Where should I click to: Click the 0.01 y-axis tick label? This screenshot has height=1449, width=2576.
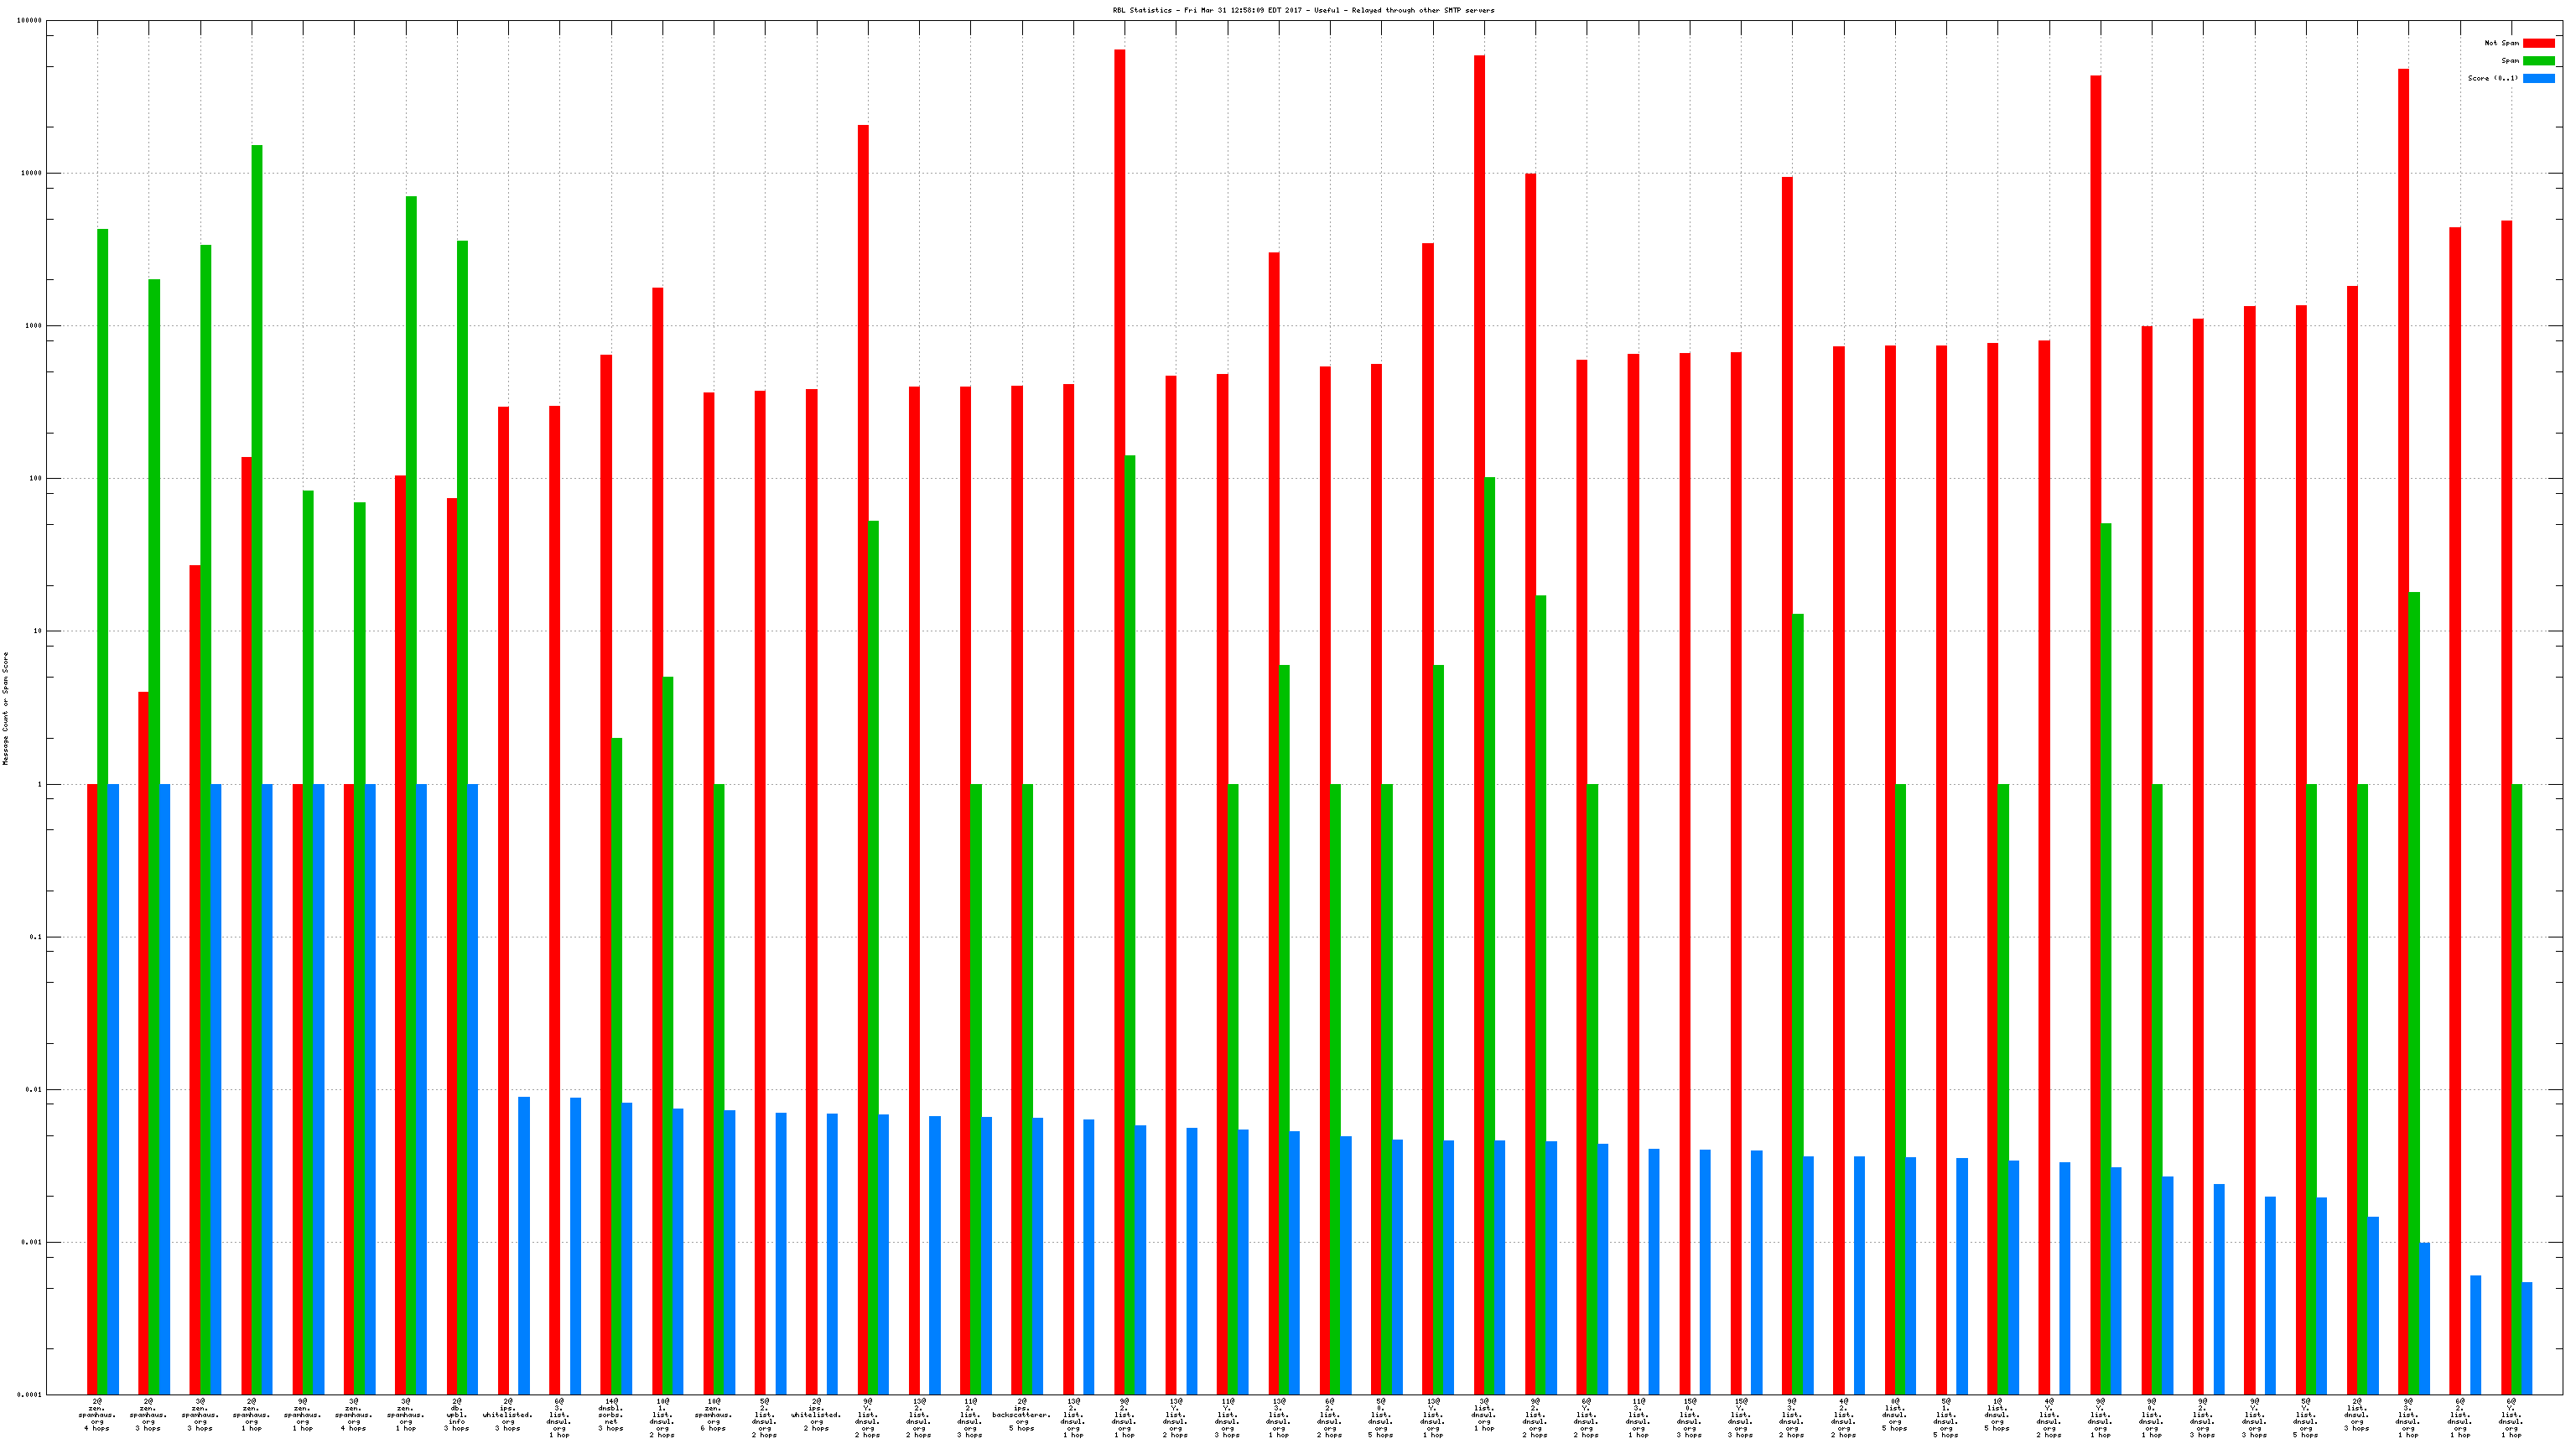point(33,1089)
